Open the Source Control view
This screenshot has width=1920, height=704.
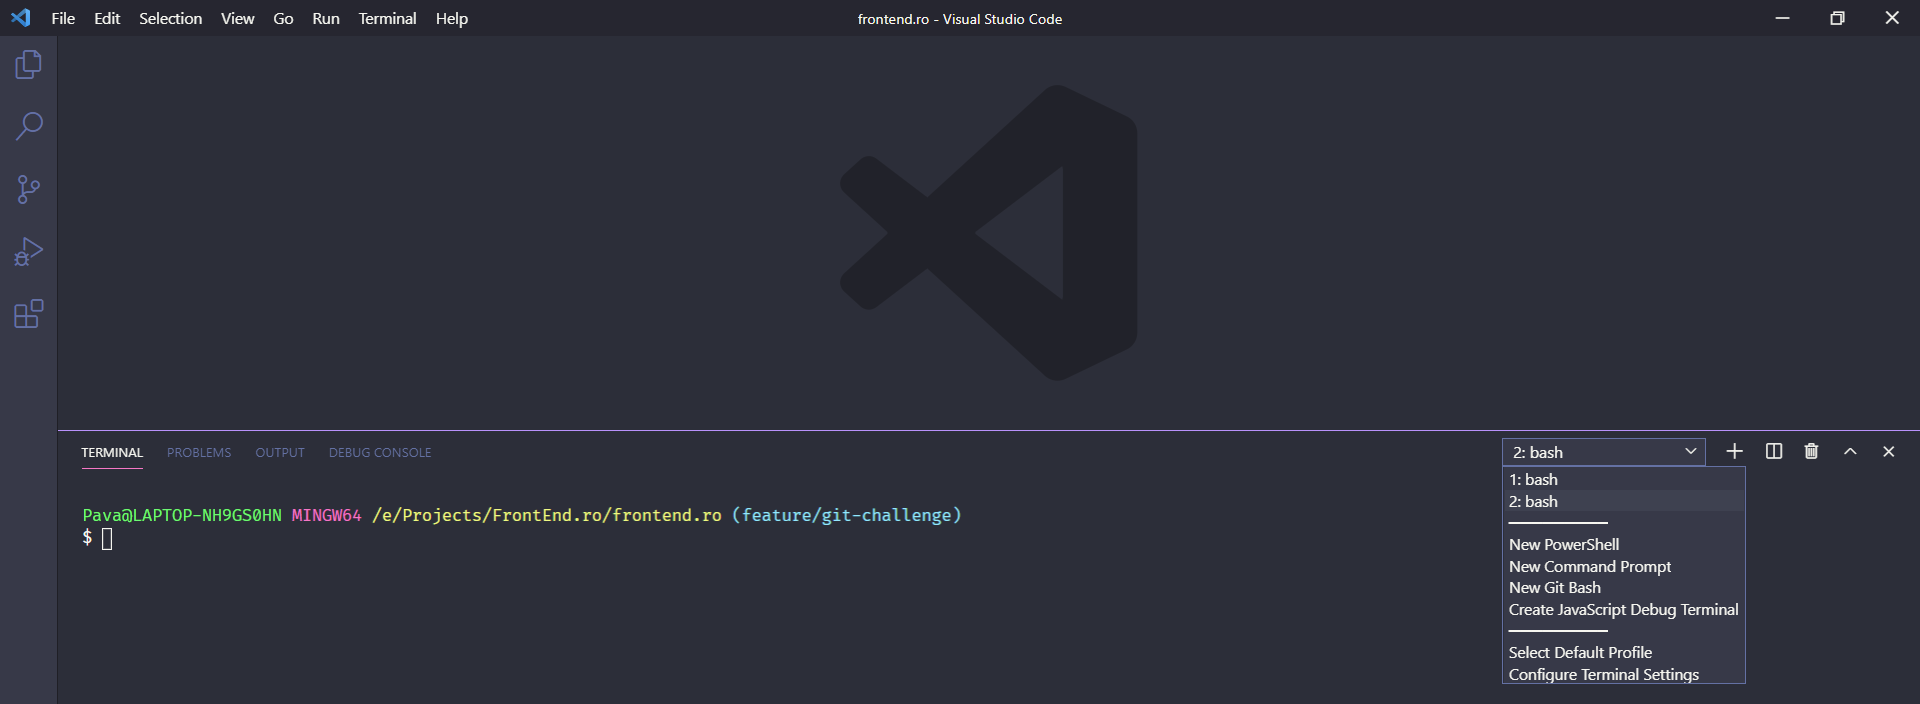29,190
